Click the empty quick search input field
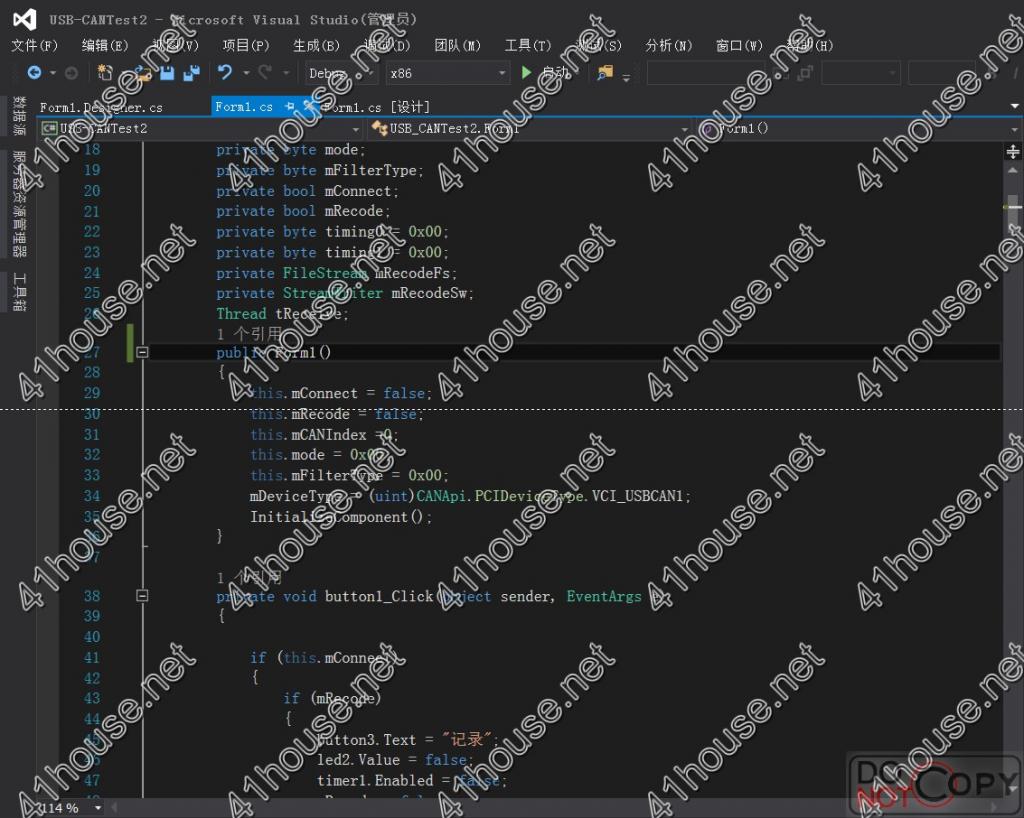Viewport: 1024px width, 818px height. [x=705, y=73]
